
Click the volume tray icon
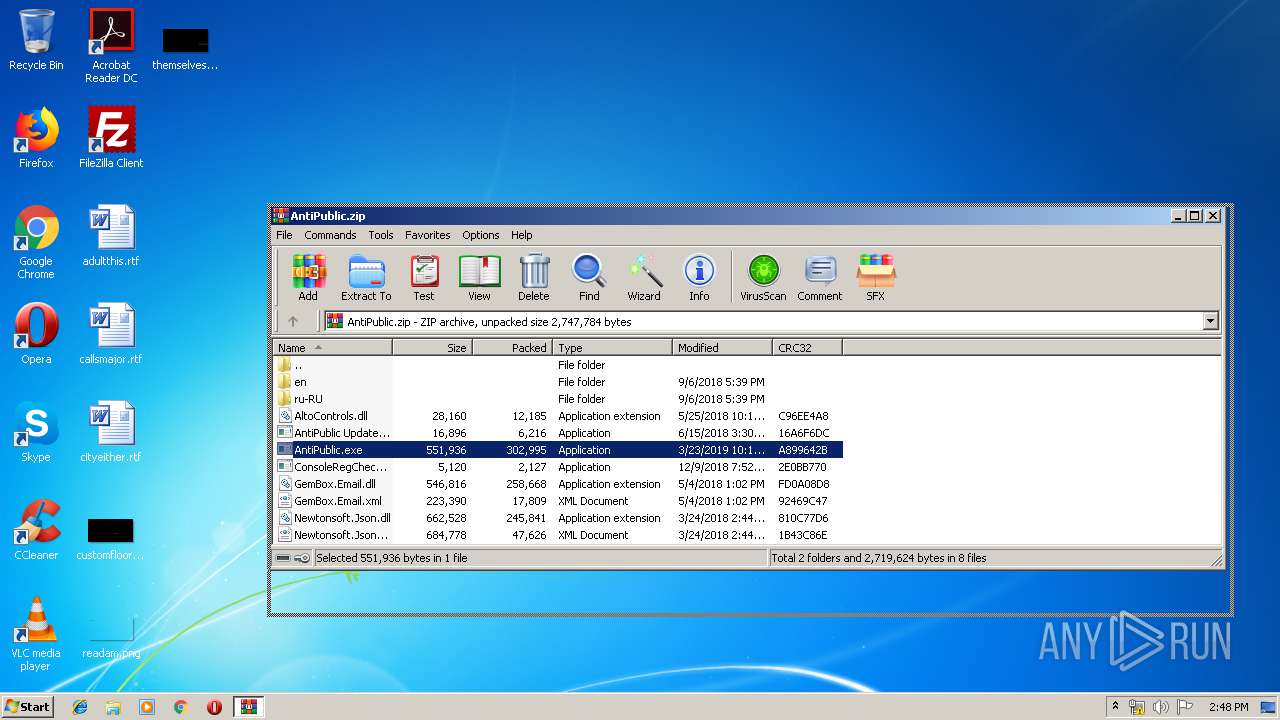(x=1161, y=707)
